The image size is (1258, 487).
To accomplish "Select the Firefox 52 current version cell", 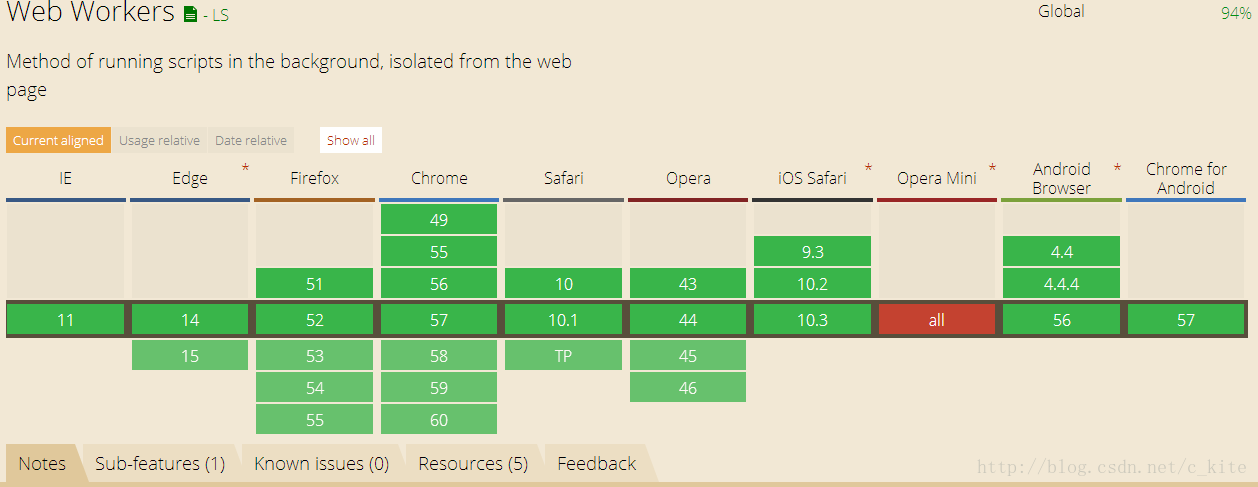I will [314, 320].
